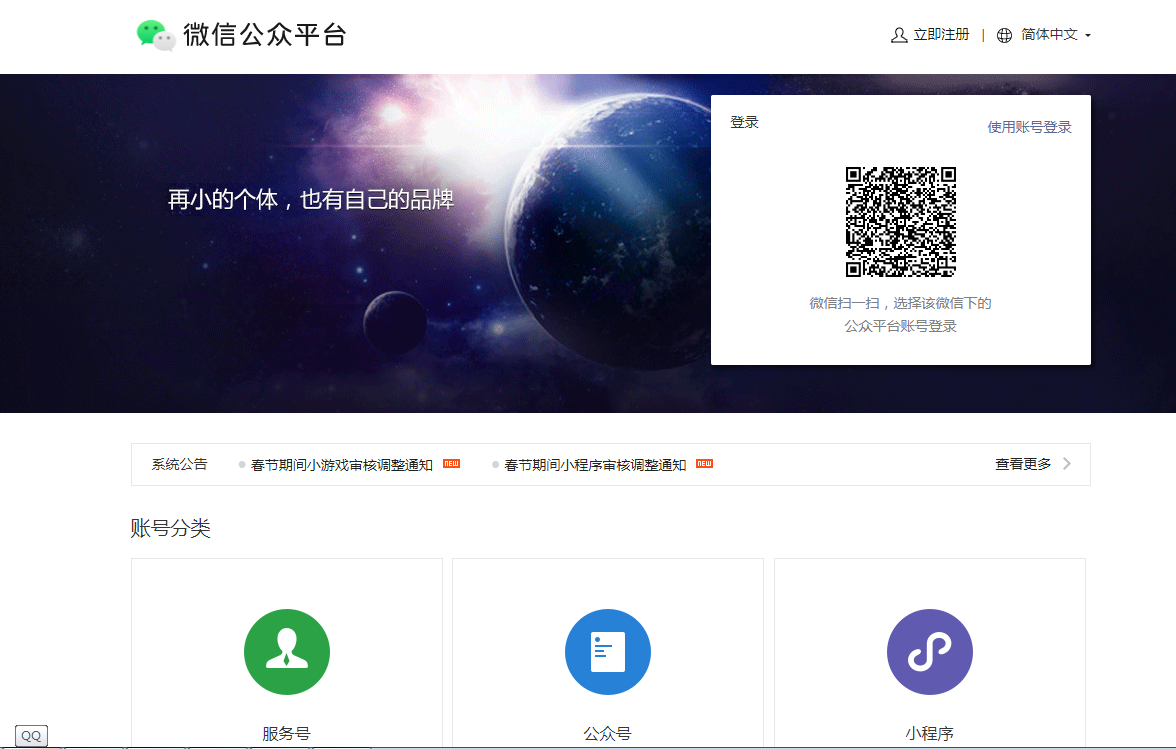Switch to 使用账号登录 account login
The height and width of the screenshot is (749, 1176).
1029,127
